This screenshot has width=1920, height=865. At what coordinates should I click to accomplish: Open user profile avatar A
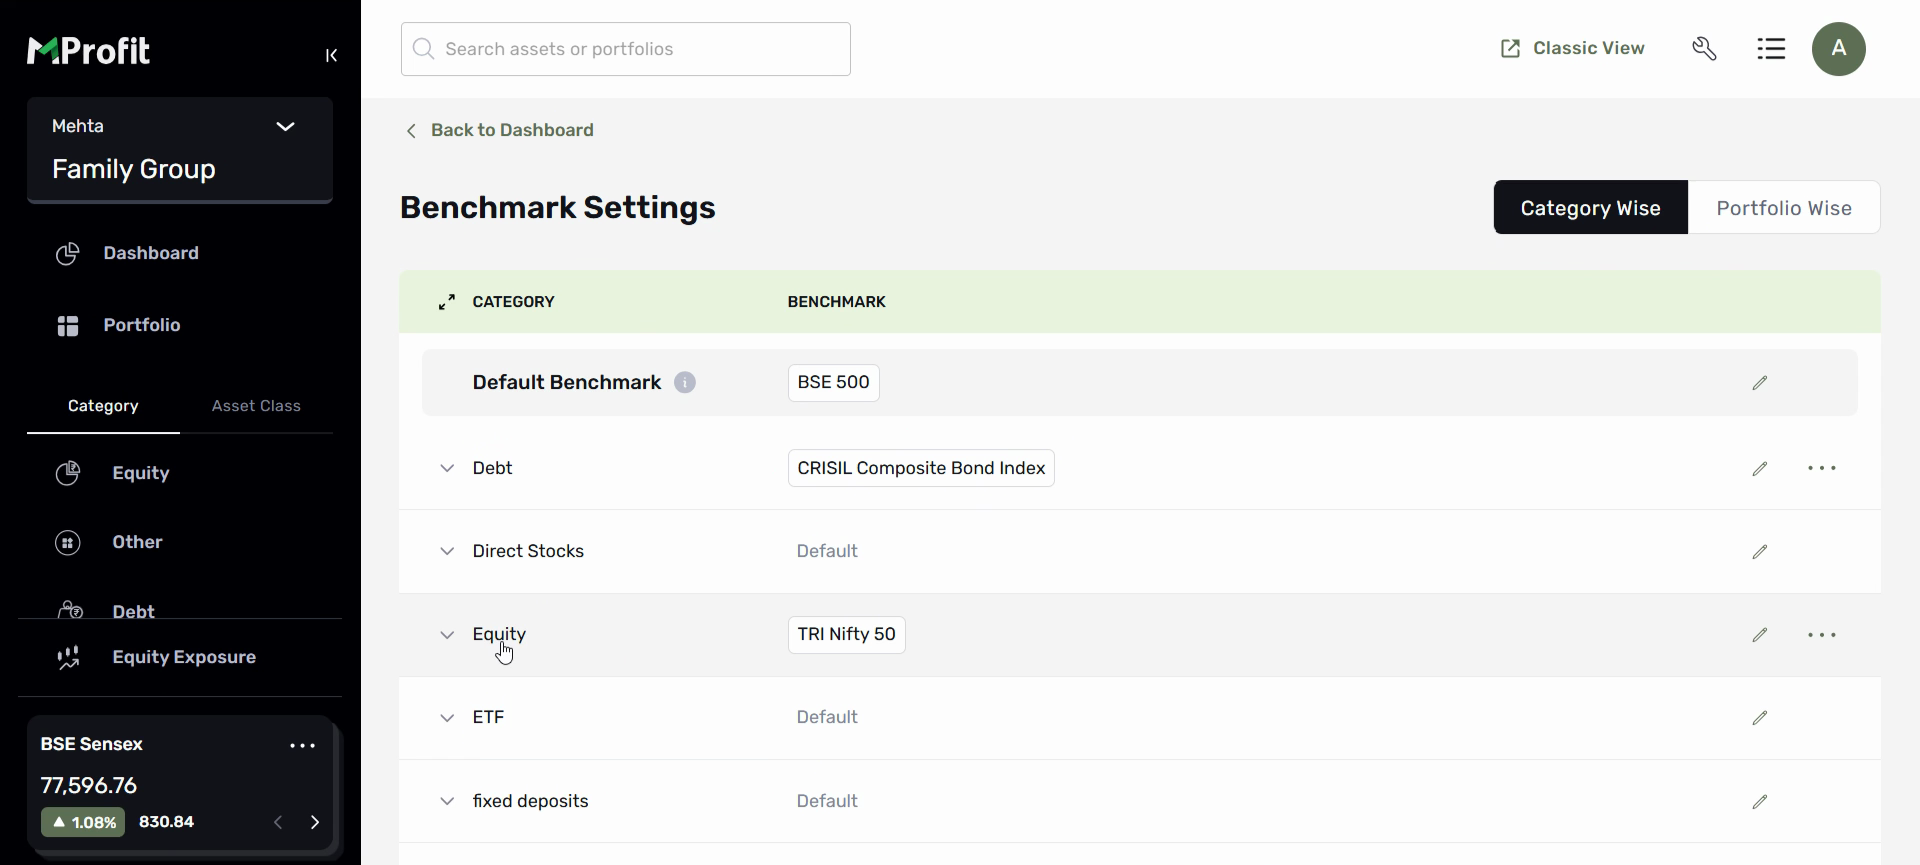point(1838,49)
